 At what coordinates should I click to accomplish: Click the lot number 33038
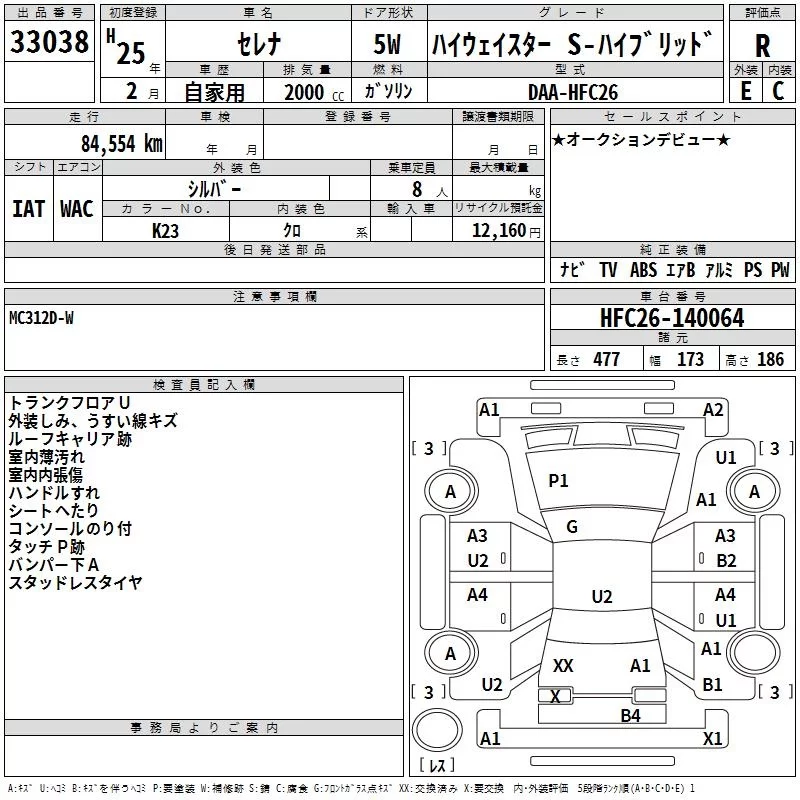coord(49,42)
